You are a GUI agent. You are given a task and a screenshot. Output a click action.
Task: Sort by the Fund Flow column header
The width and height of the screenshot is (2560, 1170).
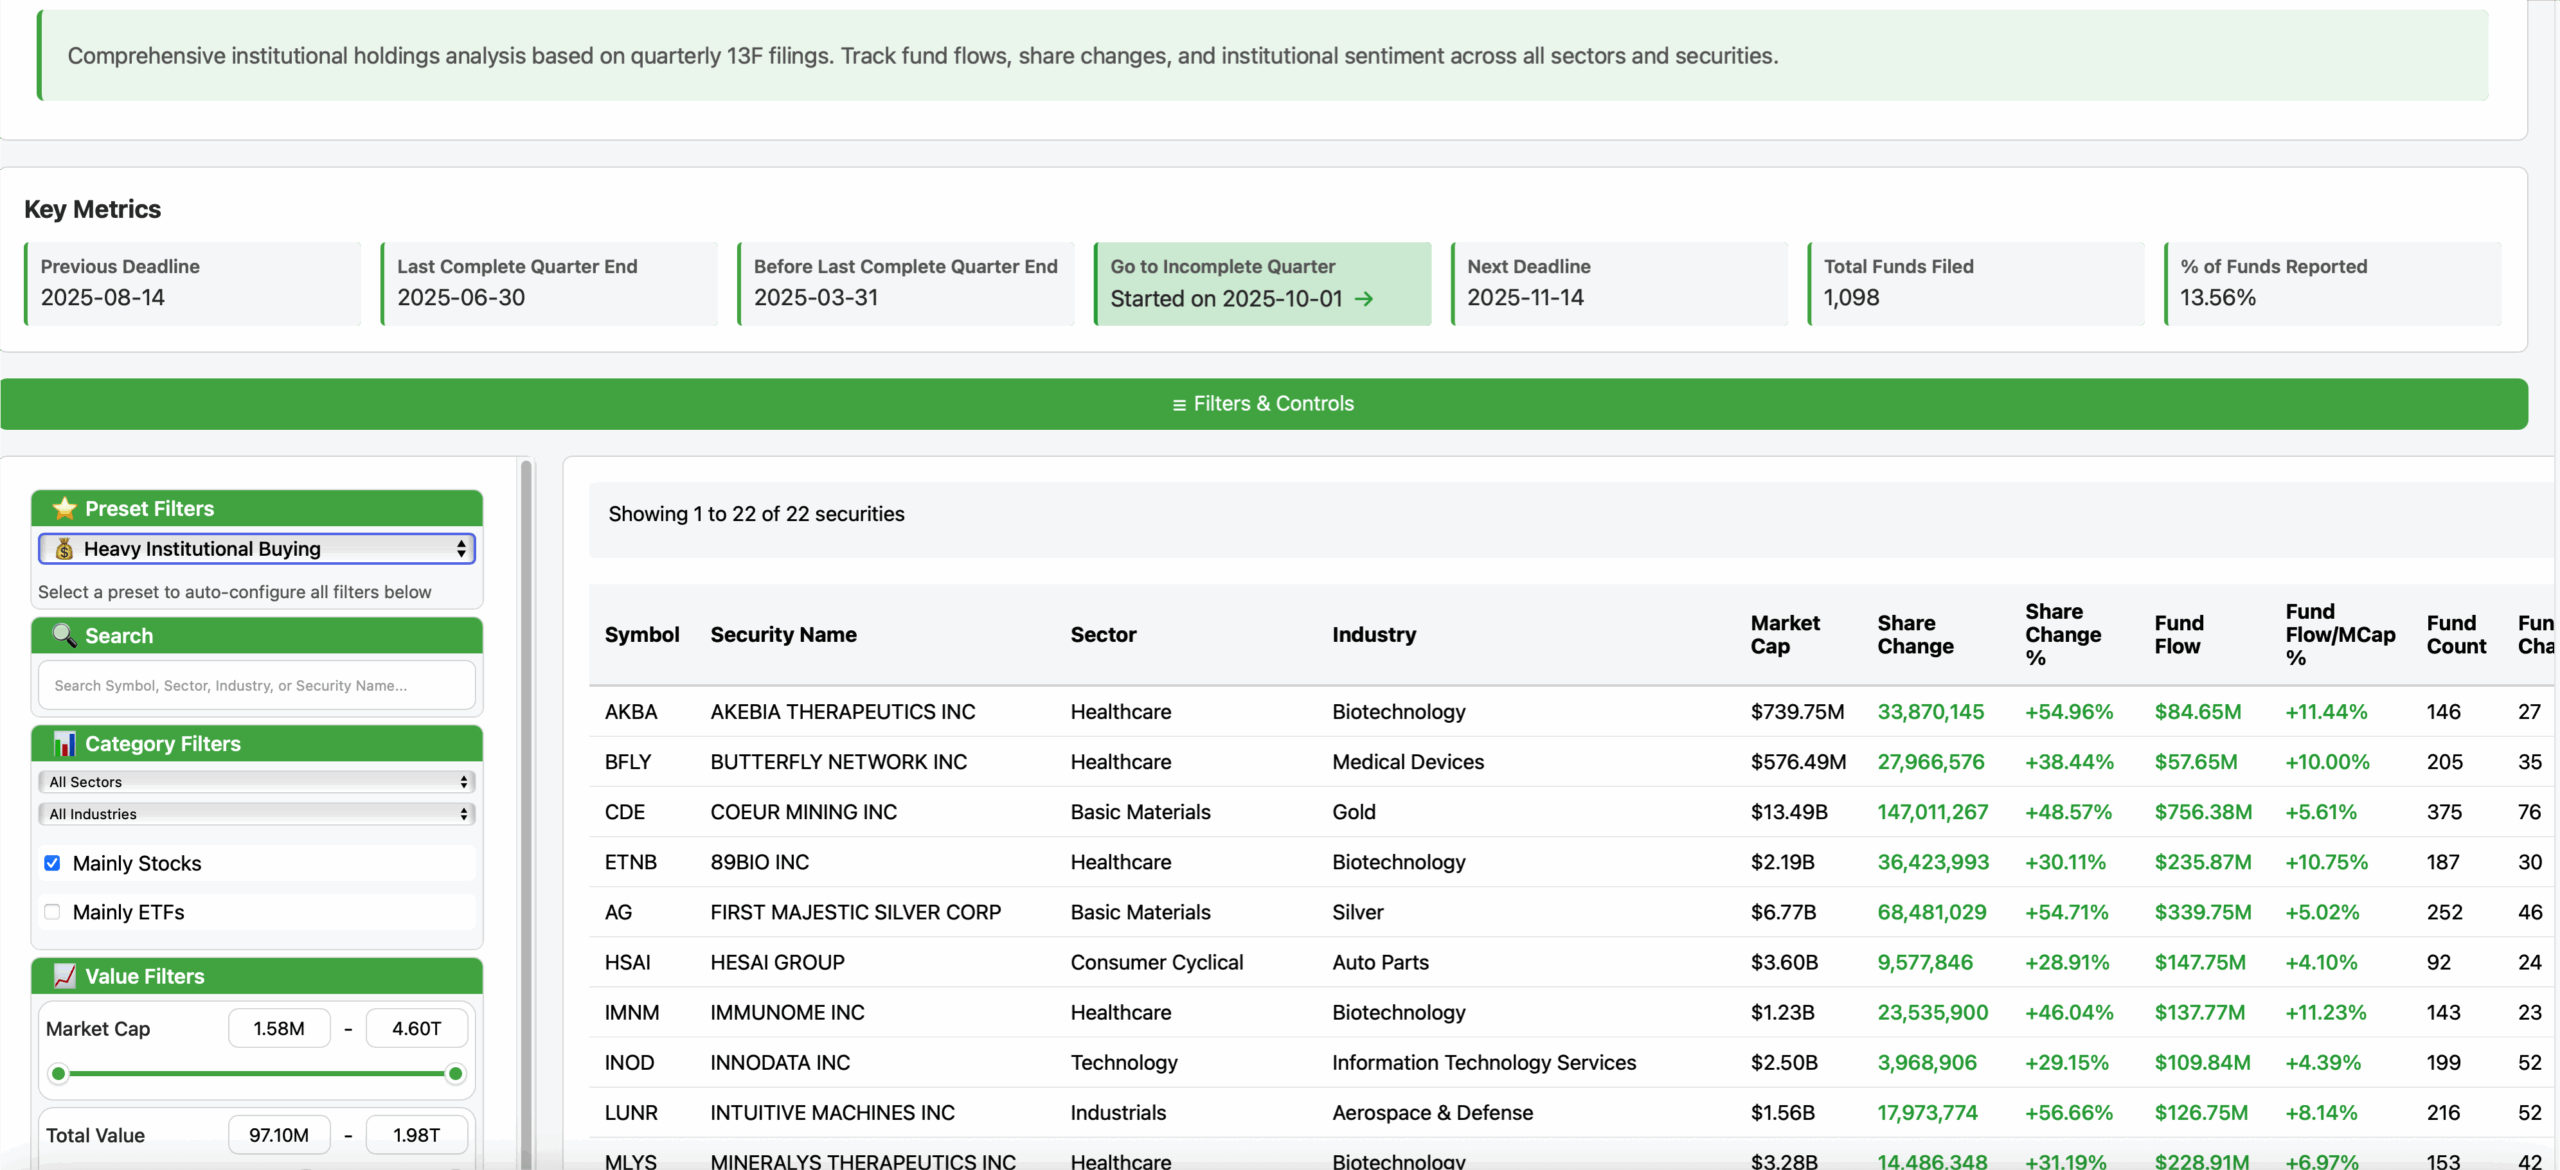(2178, 634)
